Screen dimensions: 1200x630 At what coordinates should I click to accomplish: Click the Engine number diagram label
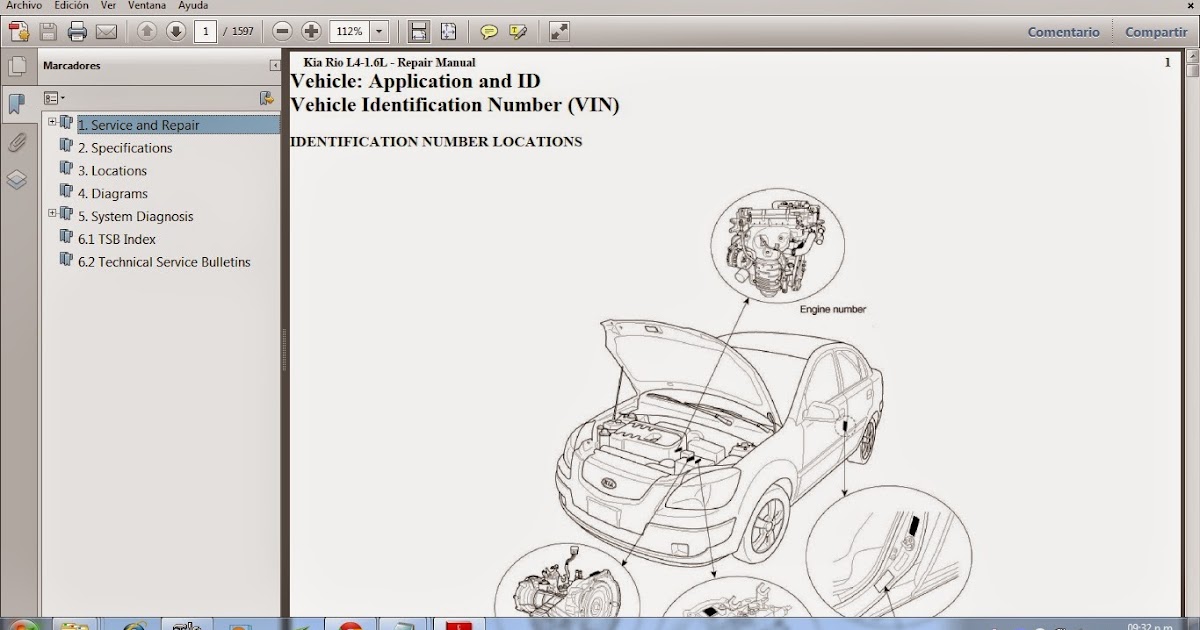(x=833, y=310)
